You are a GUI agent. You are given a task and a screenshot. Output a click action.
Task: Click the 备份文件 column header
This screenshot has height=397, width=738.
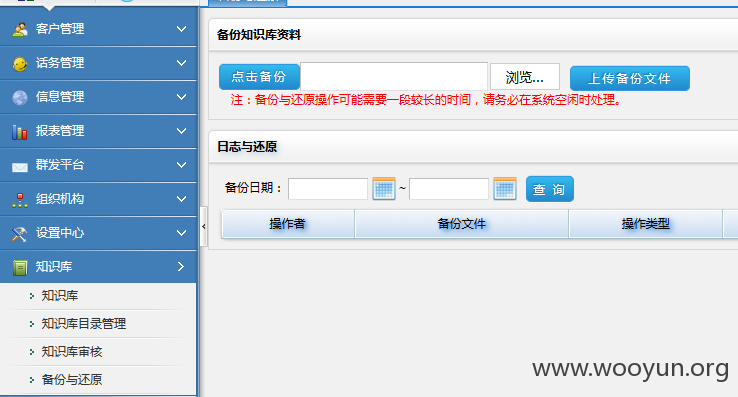(462, 224)
